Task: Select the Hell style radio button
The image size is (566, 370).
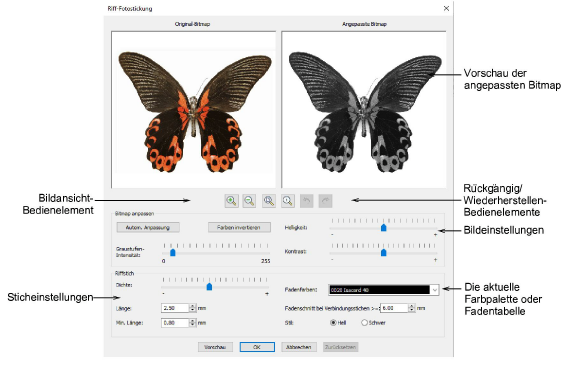Action: (x=333, y=323)
